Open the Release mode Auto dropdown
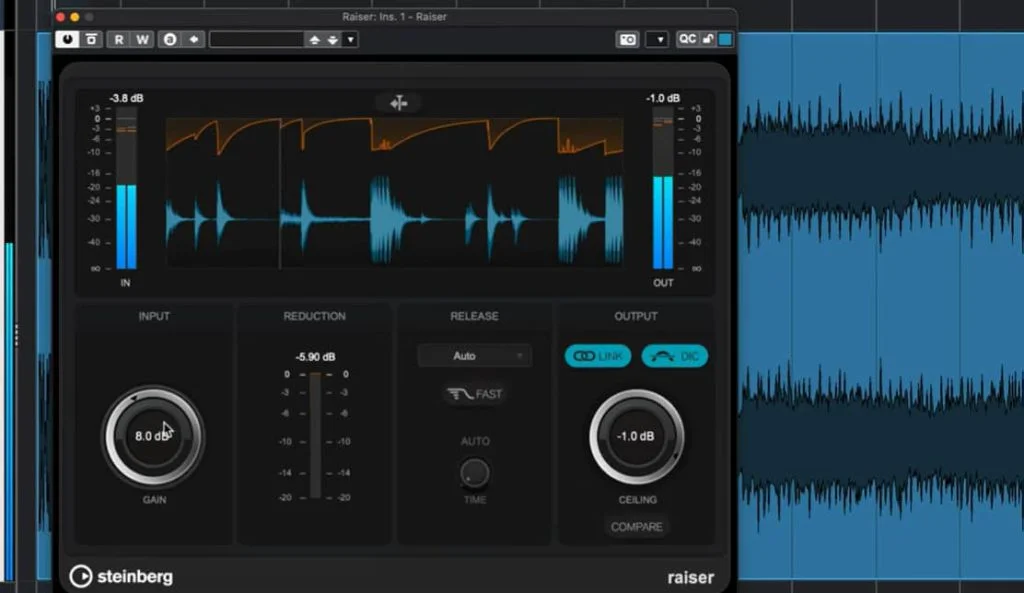 474,356
